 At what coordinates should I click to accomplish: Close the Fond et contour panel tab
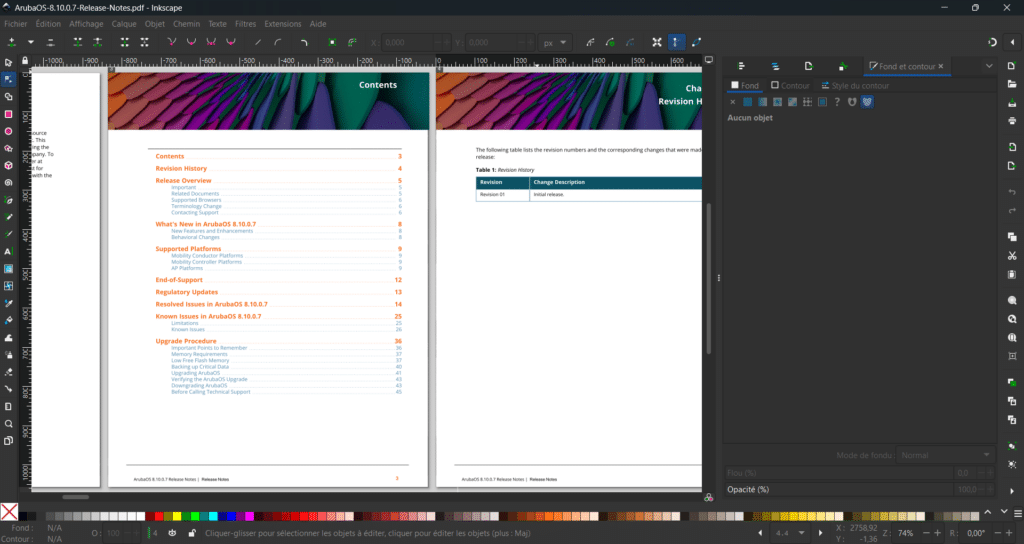coord(941,66)
